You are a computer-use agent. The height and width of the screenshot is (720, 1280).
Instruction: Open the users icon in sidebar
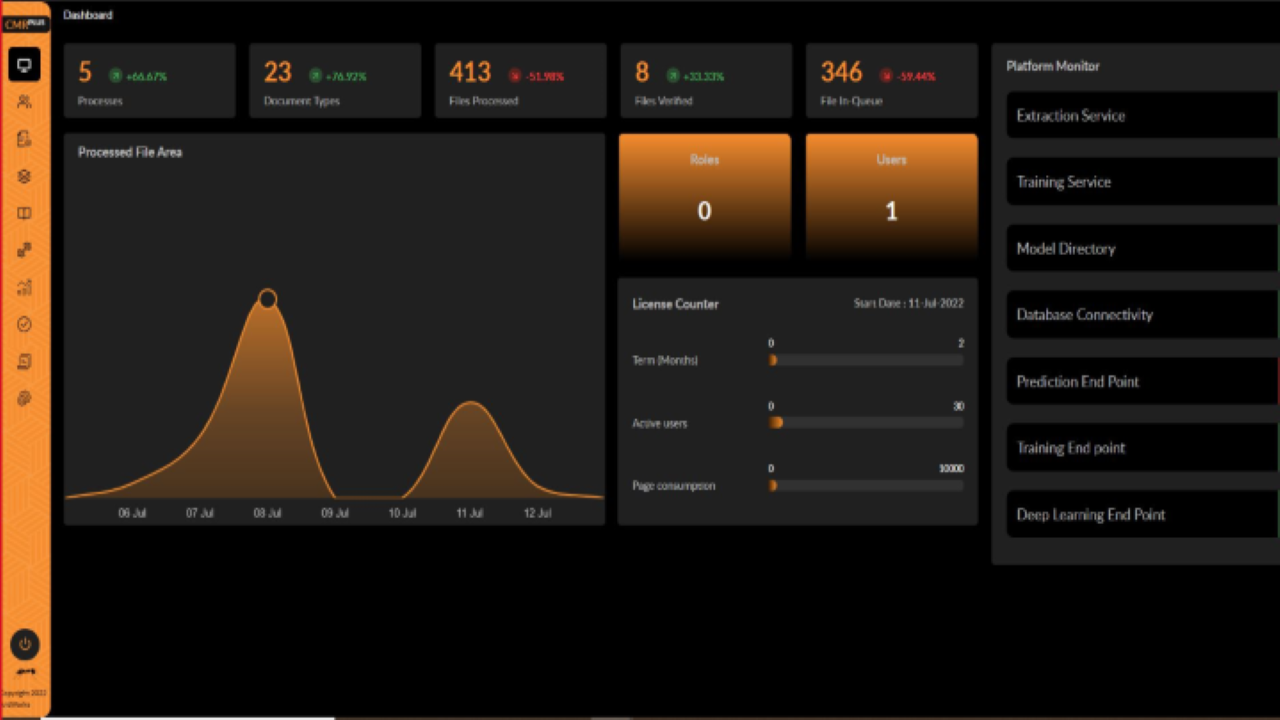point(25,102)
